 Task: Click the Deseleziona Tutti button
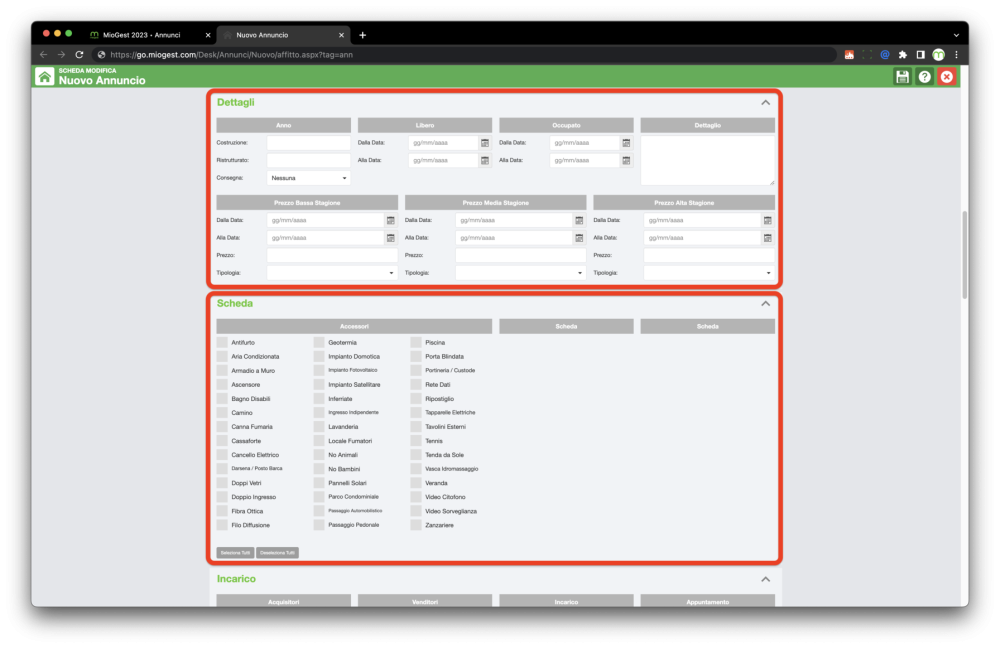(277, 553)
